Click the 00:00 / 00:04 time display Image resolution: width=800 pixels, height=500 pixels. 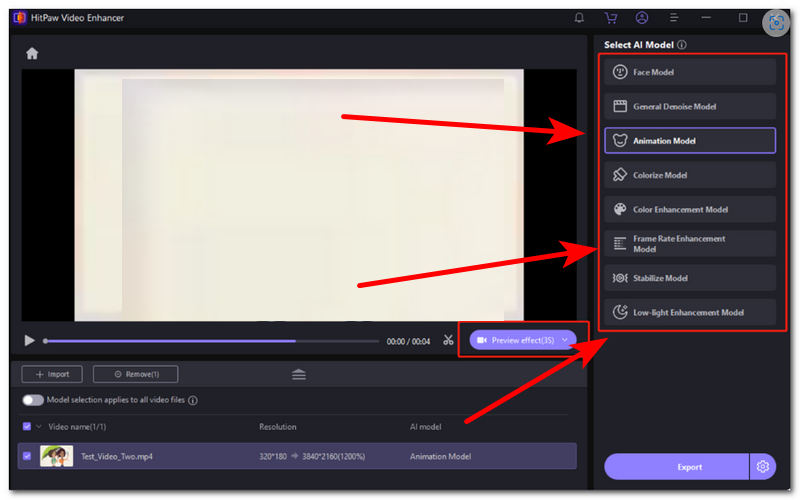(408, 341)
